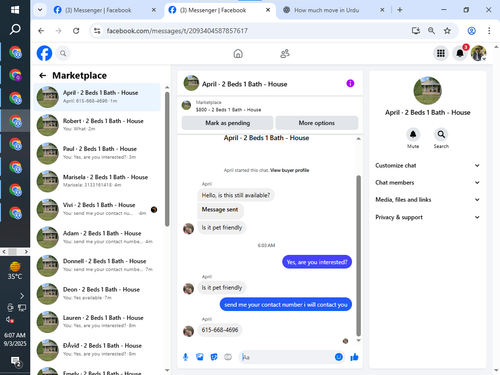
Task: Open Lauren - 2 Beds 1 Bath chat
Action: point(97,322)
